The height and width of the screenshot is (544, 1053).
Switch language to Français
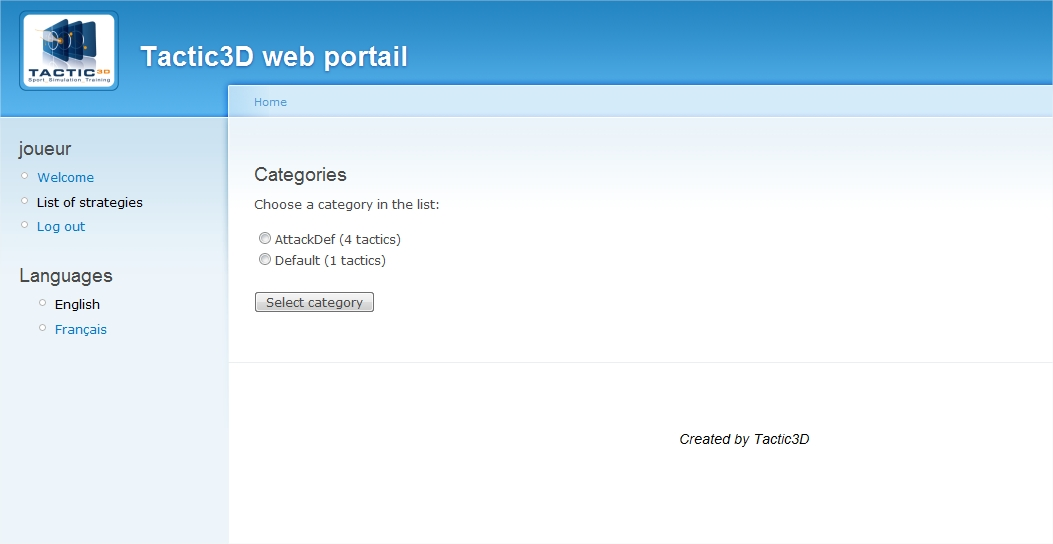coord(80,330)
